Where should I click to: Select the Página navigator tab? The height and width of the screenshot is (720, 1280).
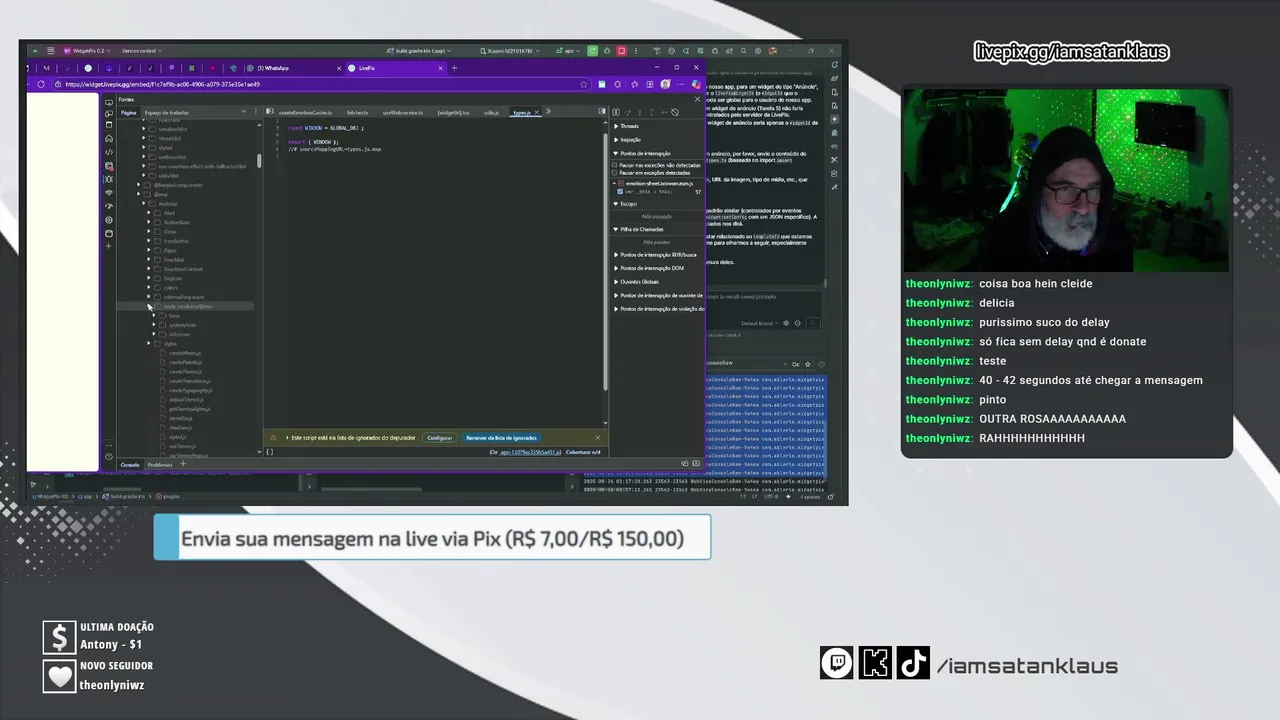point(128,113)
